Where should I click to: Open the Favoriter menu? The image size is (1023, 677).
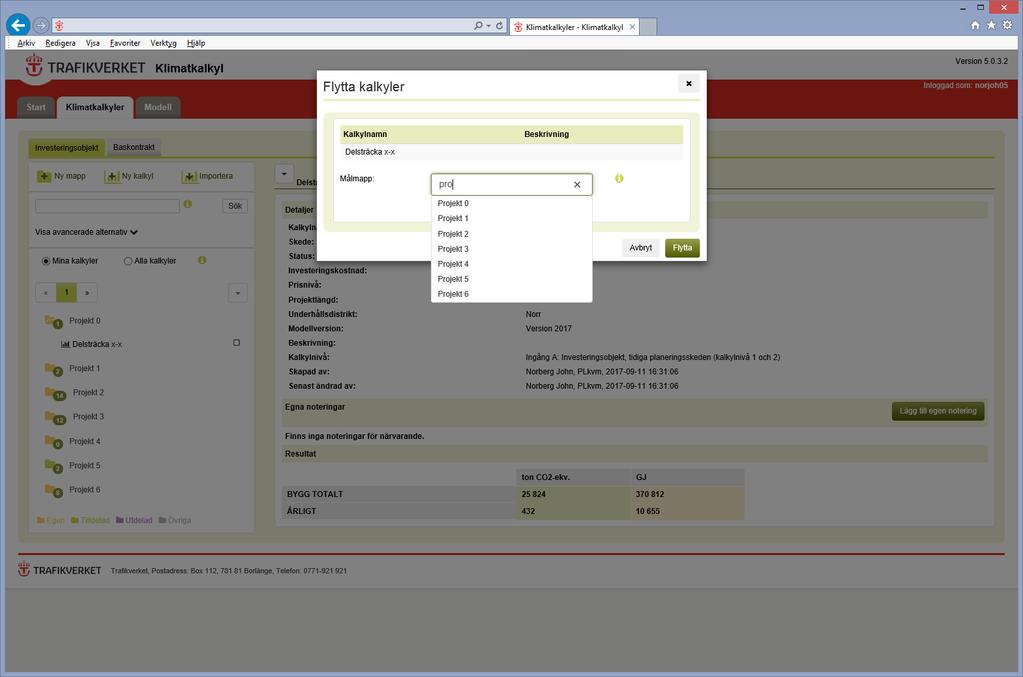[125, 43]
